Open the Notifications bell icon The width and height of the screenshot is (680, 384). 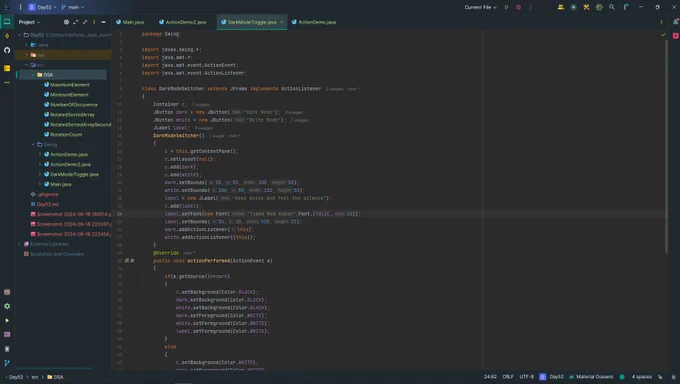coord(675,22)
